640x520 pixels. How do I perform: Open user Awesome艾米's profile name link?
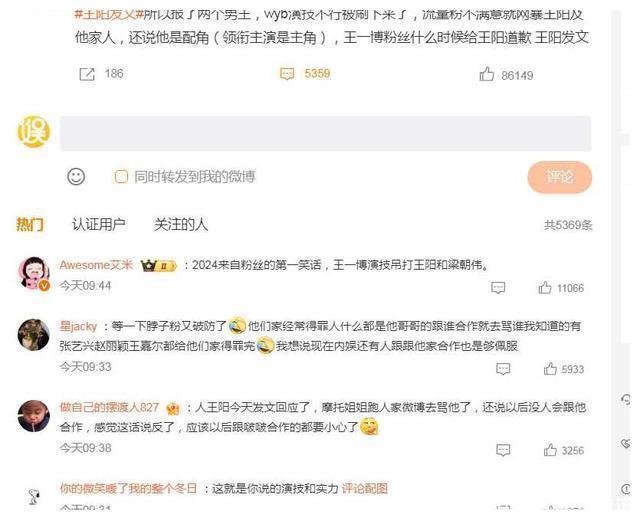(96, 265)
